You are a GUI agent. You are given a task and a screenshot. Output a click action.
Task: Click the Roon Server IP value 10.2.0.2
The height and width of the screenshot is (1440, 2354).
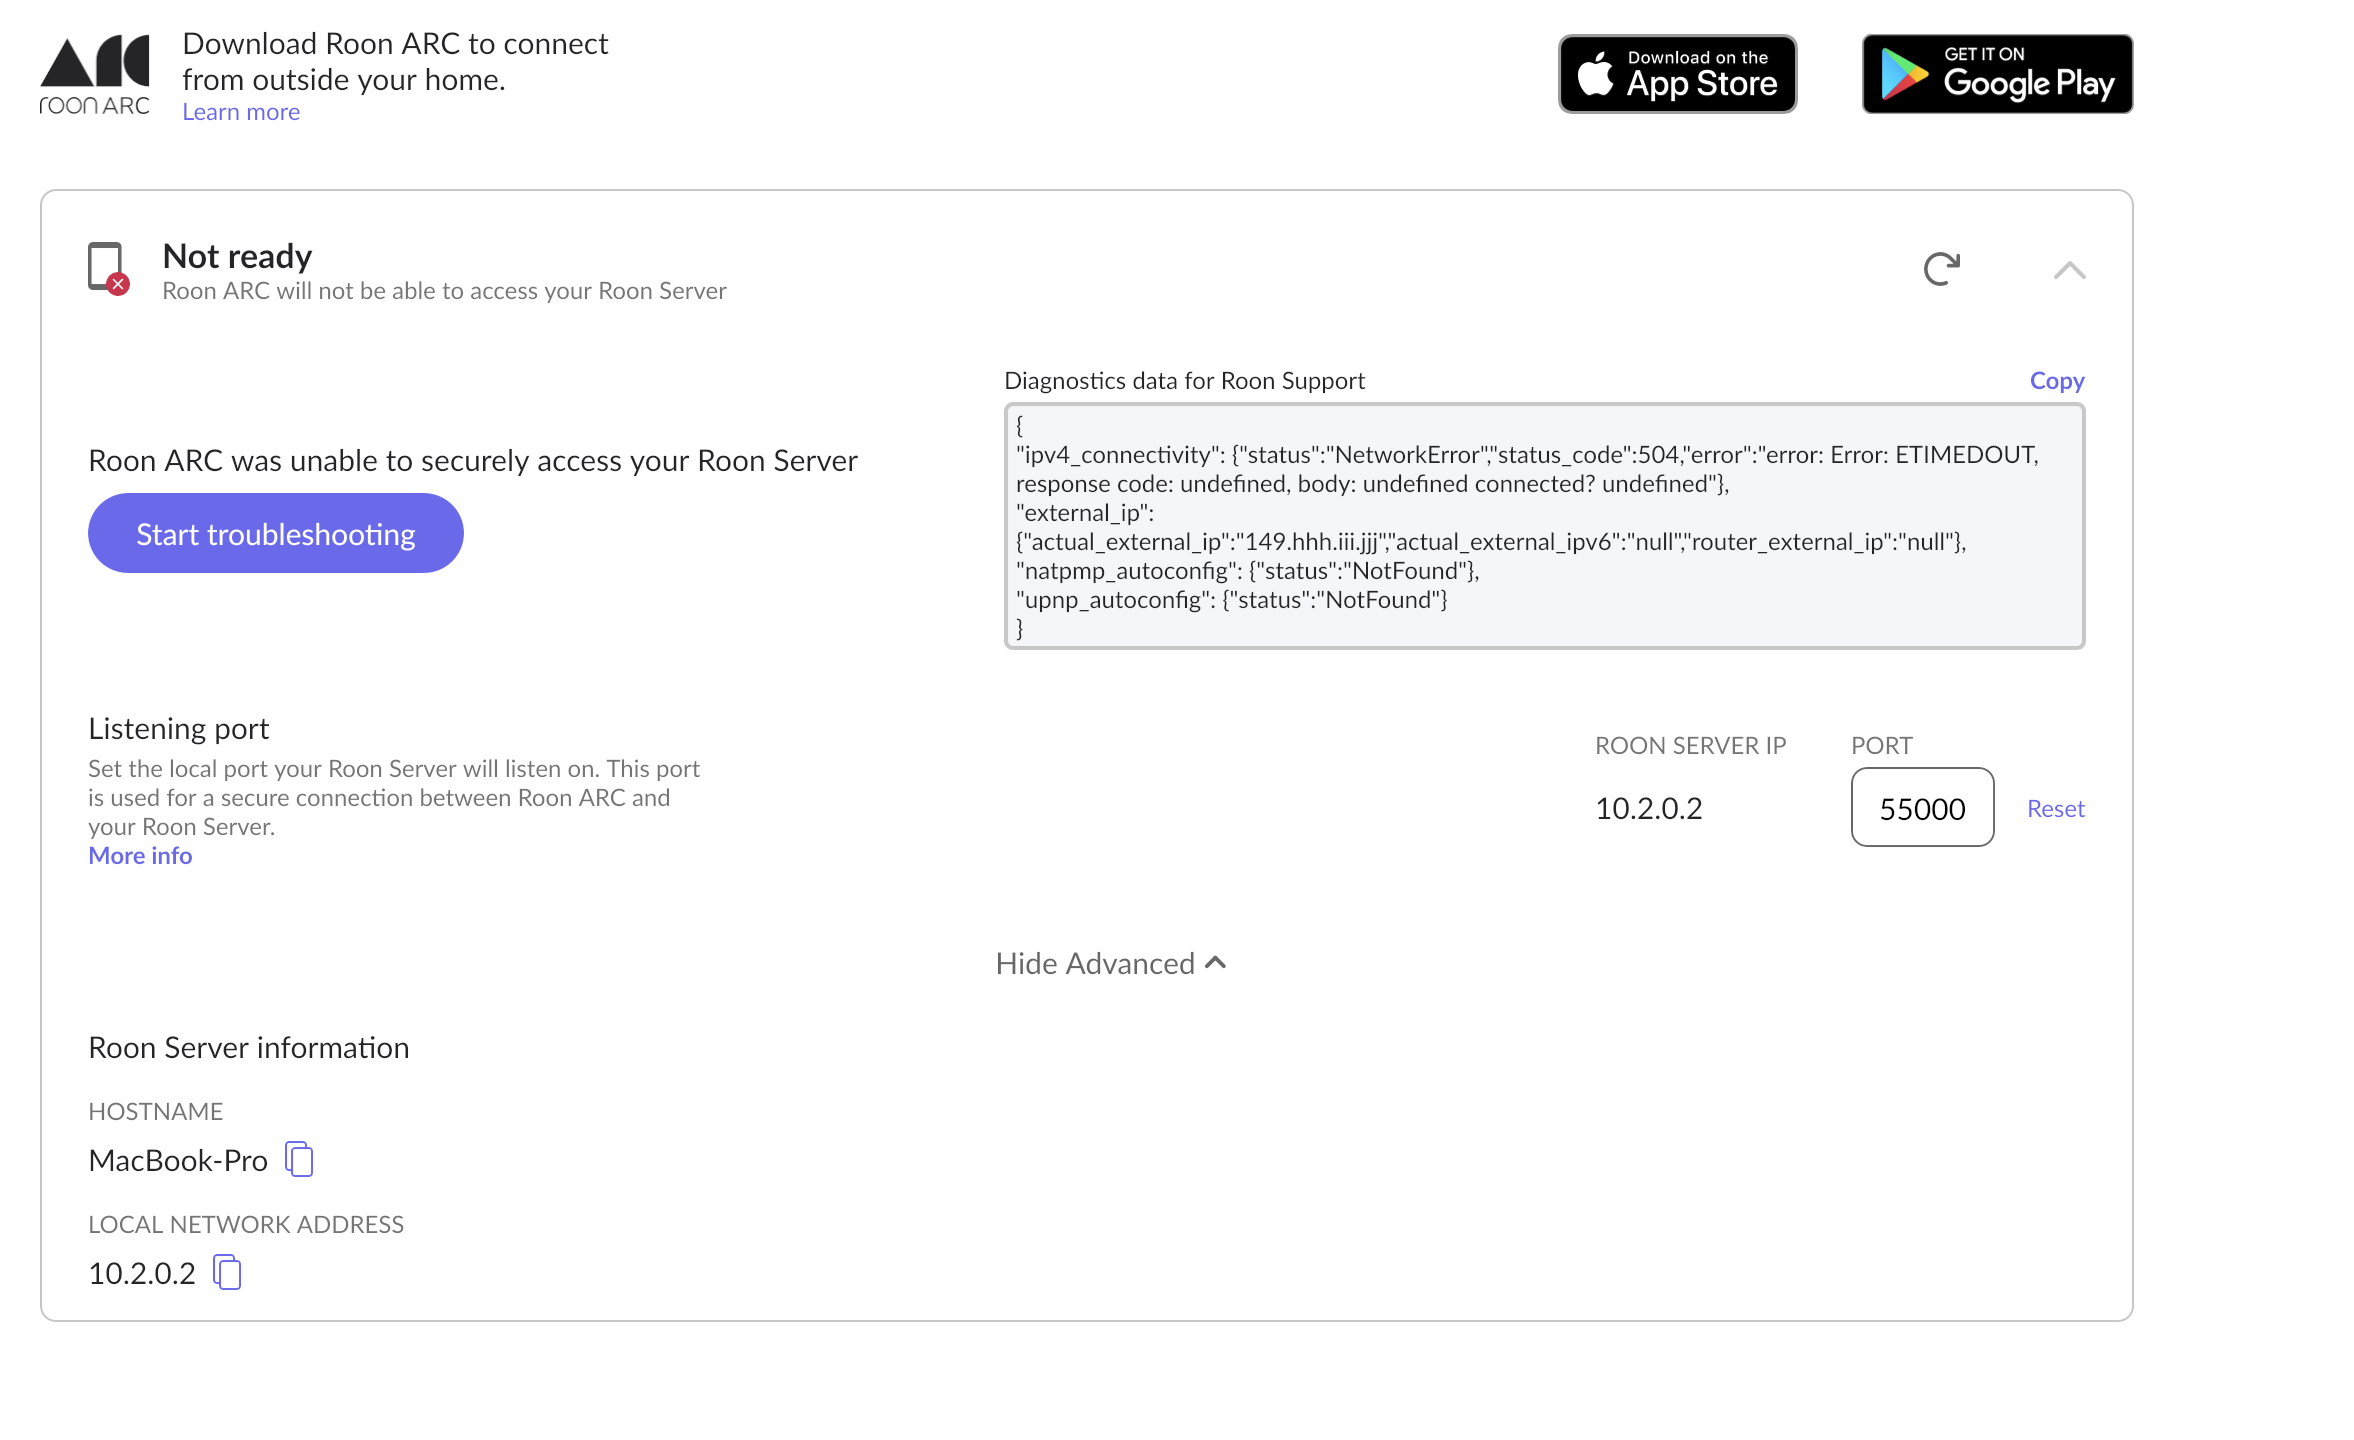pyautogui.click(x=1648, y=808)
